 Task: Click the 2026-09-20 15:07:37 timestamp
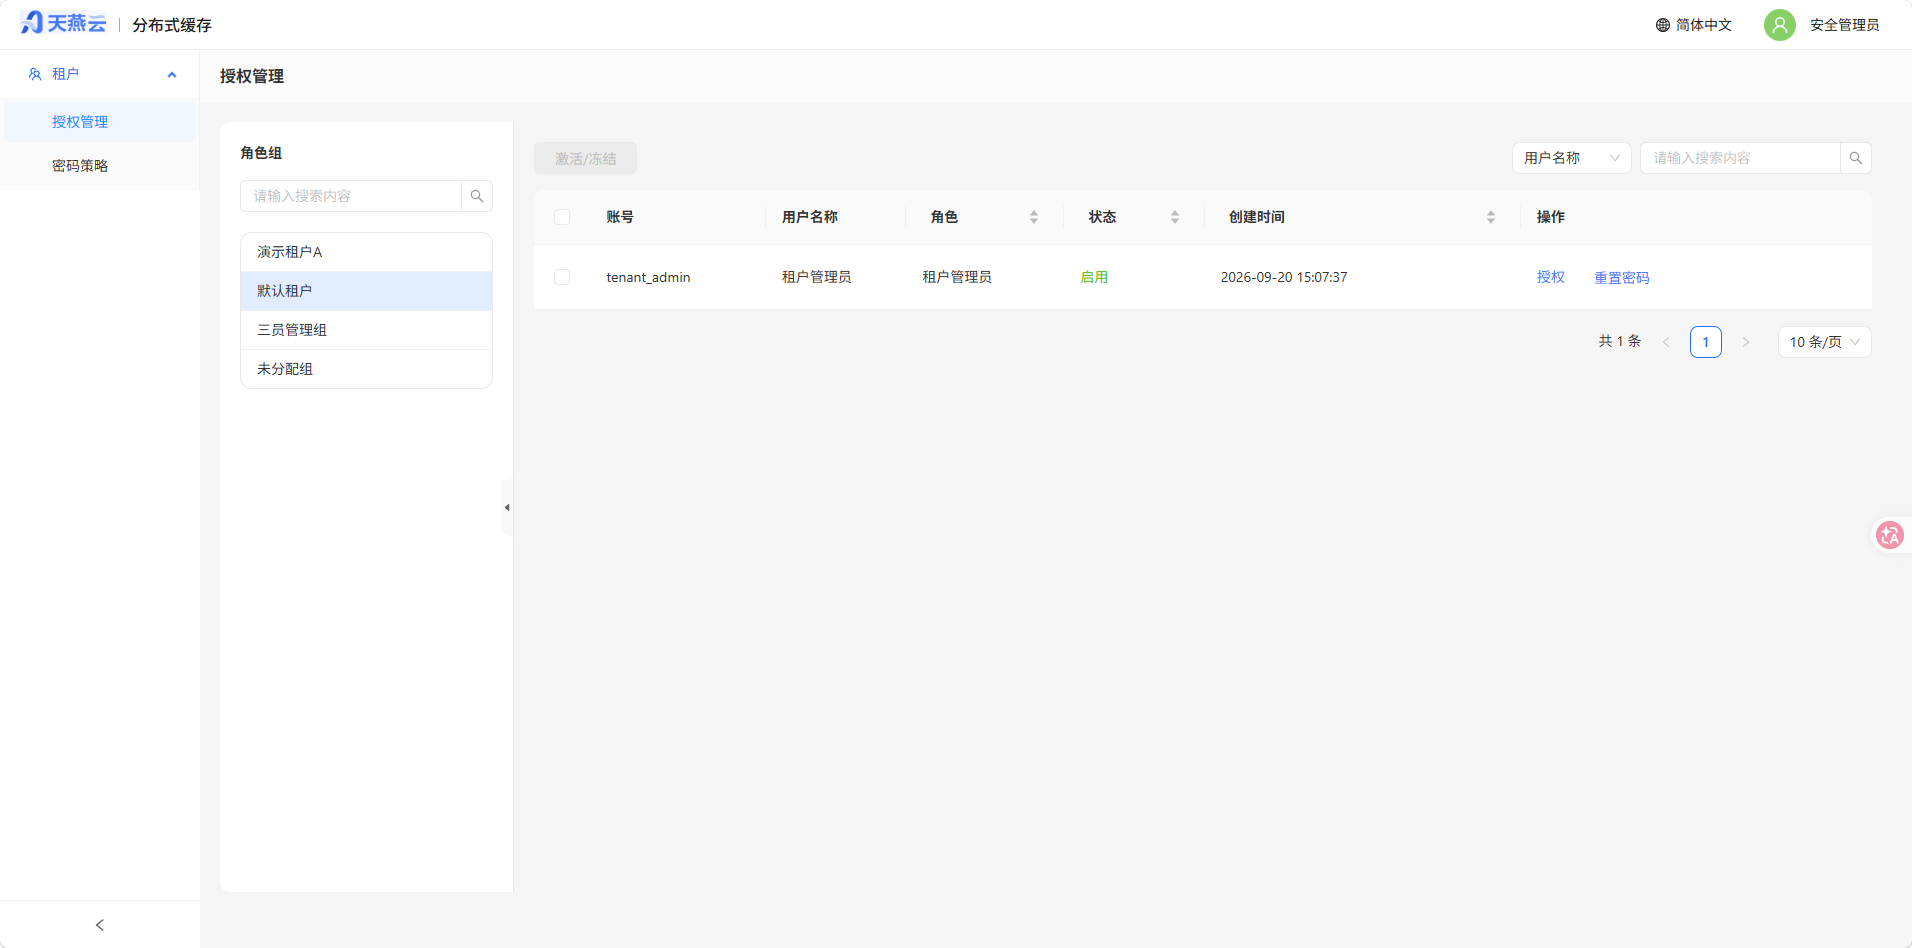(1284, 277)
